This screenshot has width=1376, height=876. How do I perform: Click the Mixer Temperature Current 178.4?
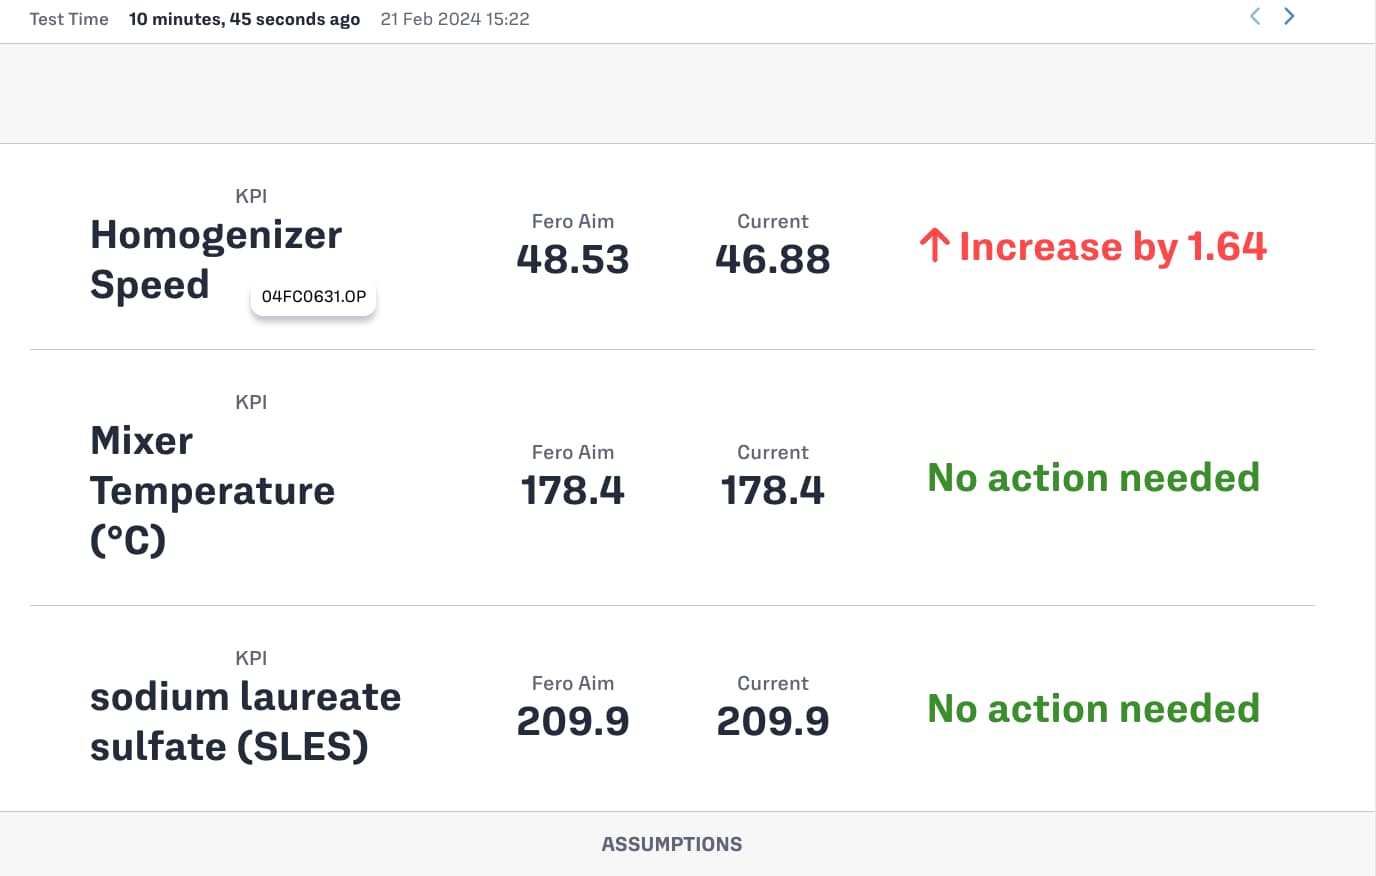click(x=773, y=490)
